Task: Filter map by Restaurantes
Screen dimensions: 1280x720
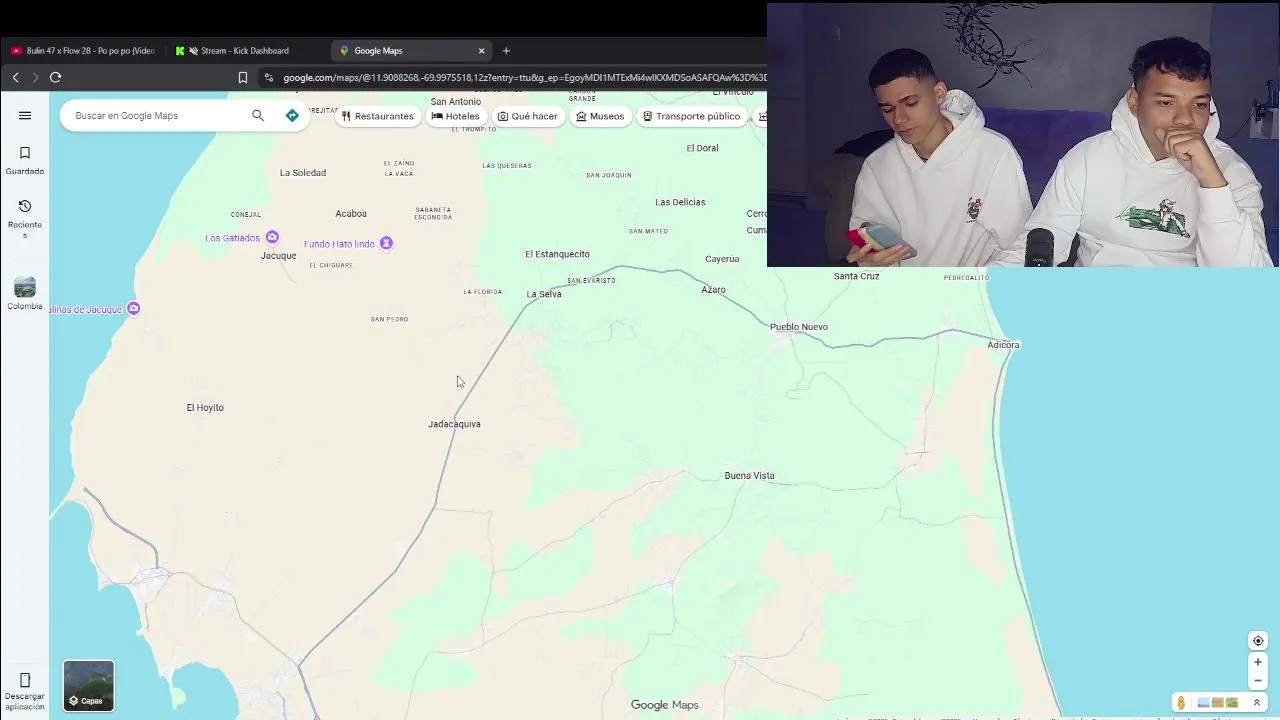Action: pos(377,116)
